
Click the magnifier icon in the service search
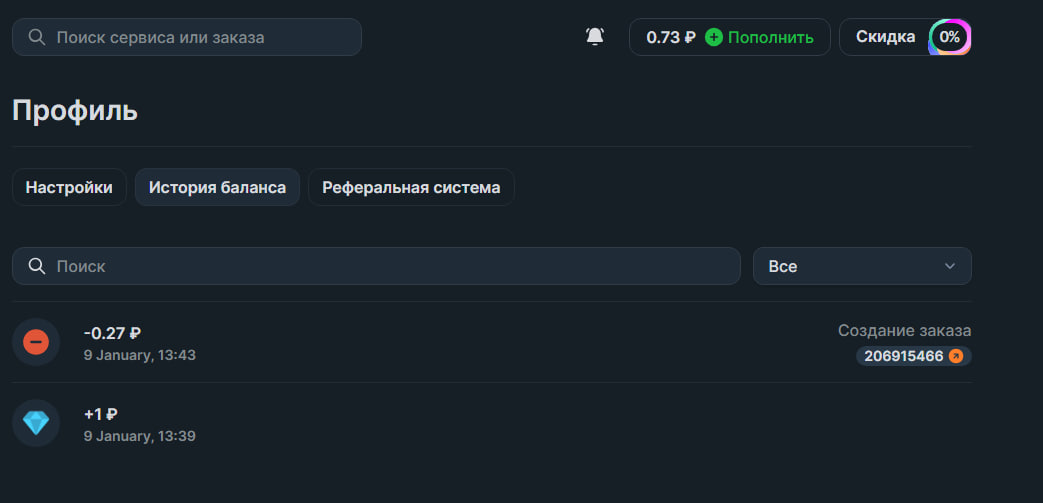pos(37,37)
